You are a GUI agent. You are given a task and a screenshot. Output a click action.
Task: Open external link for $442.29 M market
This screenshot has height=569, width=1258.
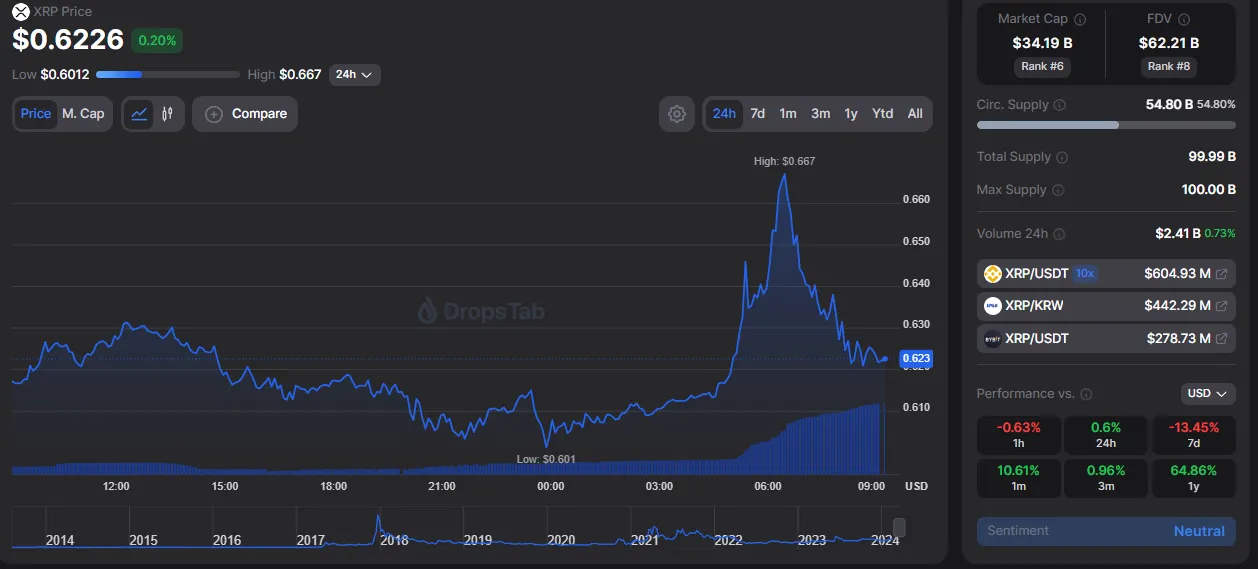[1221, 306]
